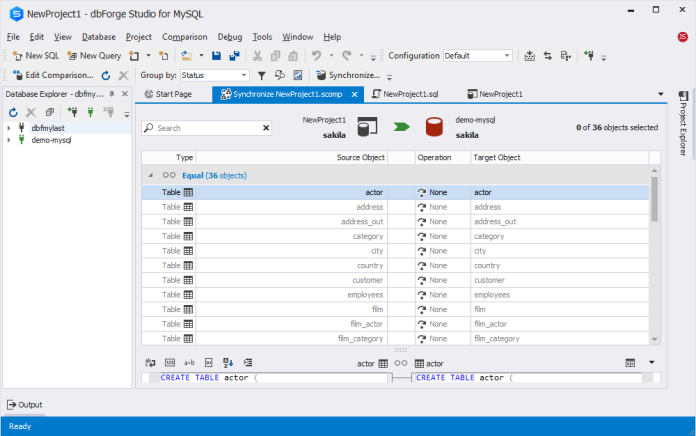Click the new connection plug icon in main toolbar
Image resolution: width=696 pixels, height=436 pixels.
pyautogui.click(x=589, y=56)
